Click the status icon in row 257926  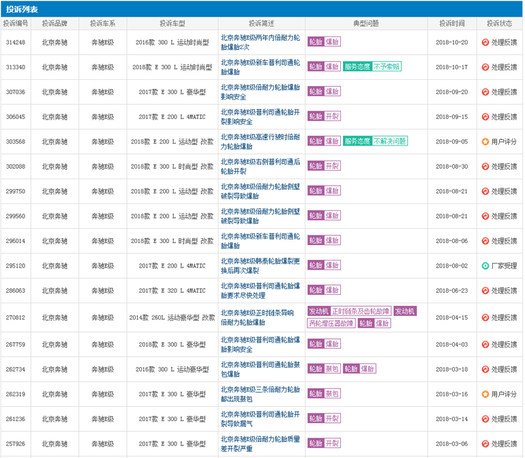(485, 444)
